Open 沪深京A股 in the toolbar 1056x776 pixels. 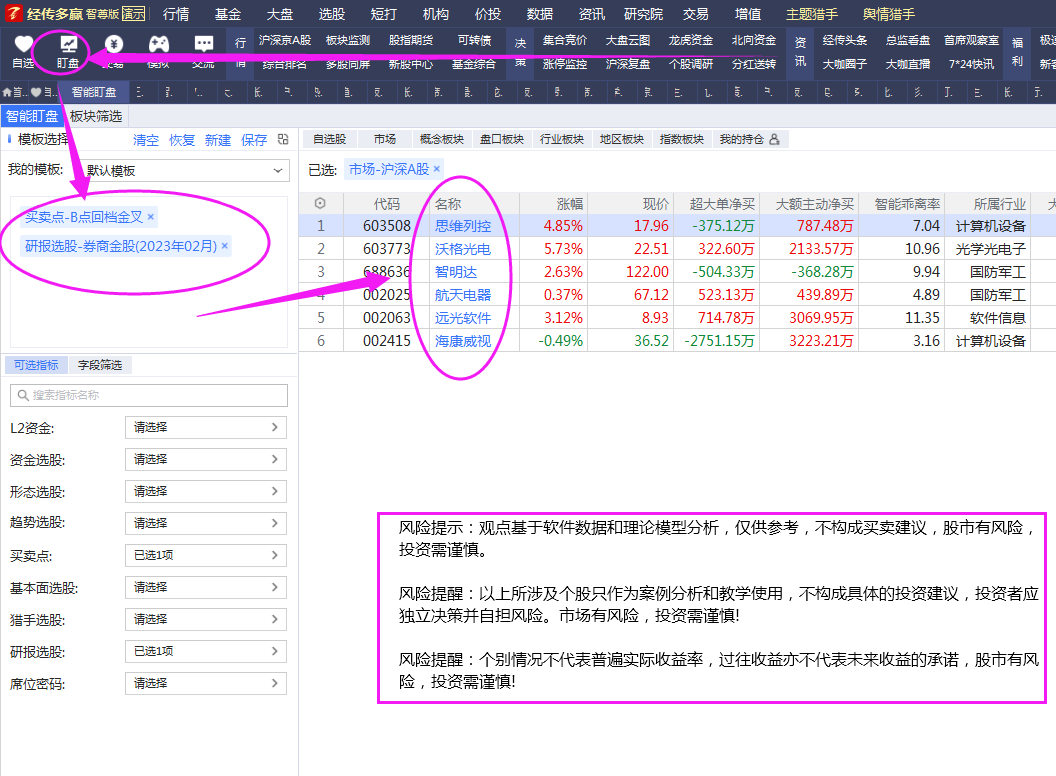(x=285, y=40)
